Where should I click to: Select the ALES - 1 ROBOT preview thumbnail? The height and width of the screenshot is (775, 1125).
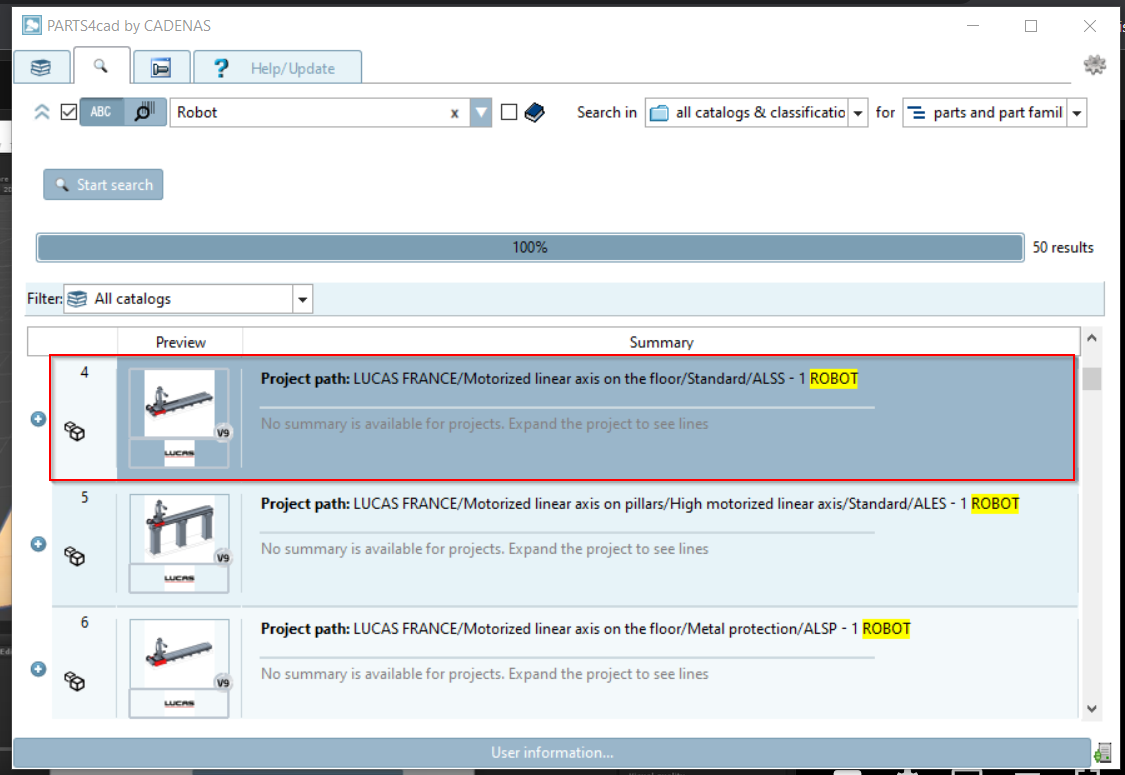pyautogui.click(x=179, y=529)
